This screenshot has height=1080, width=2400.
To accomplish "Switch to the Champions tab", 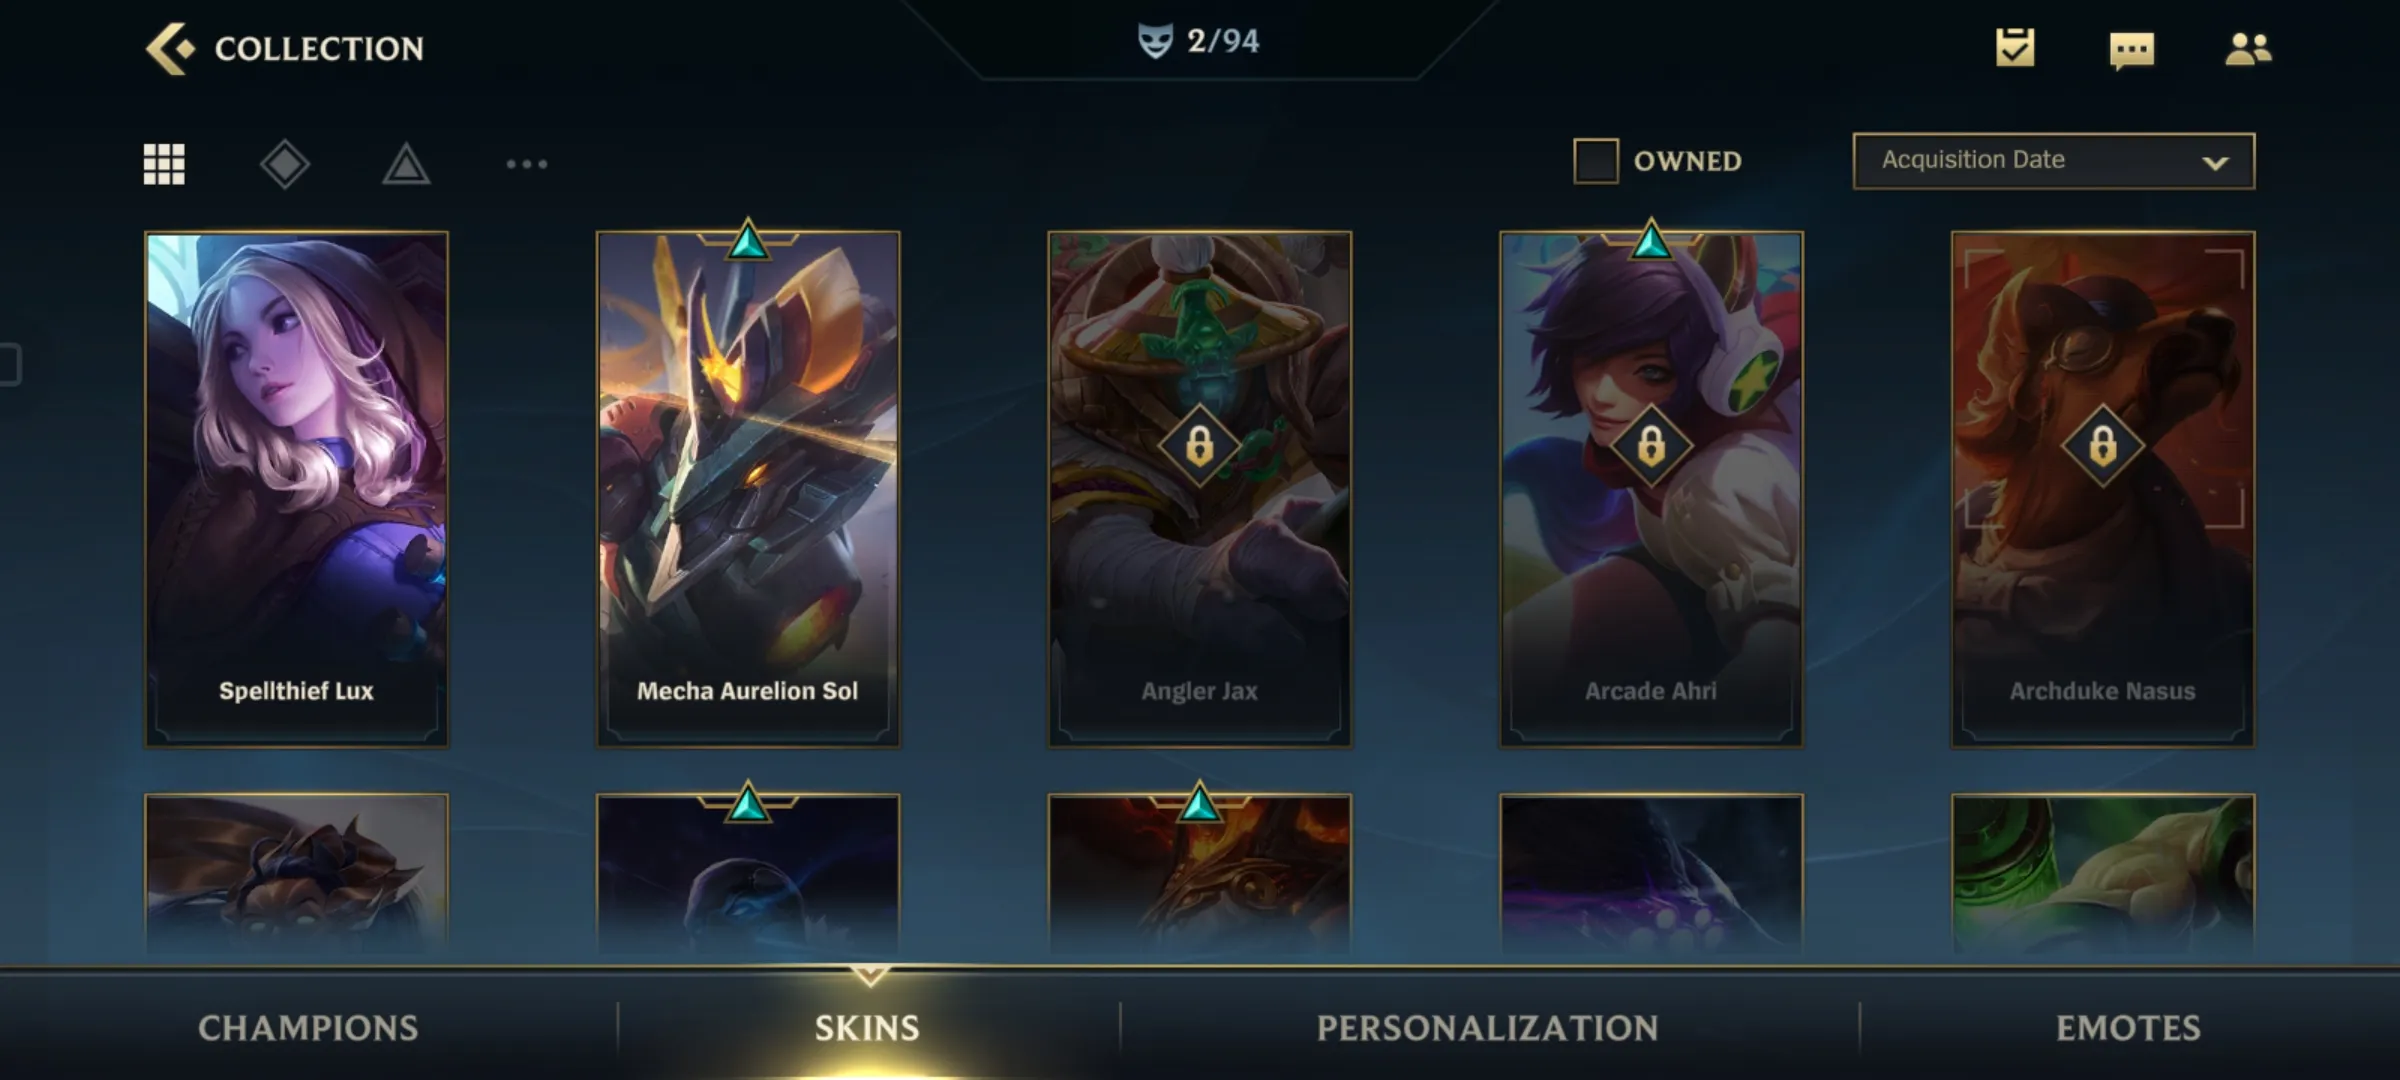I will click(x=308, y=1028).
